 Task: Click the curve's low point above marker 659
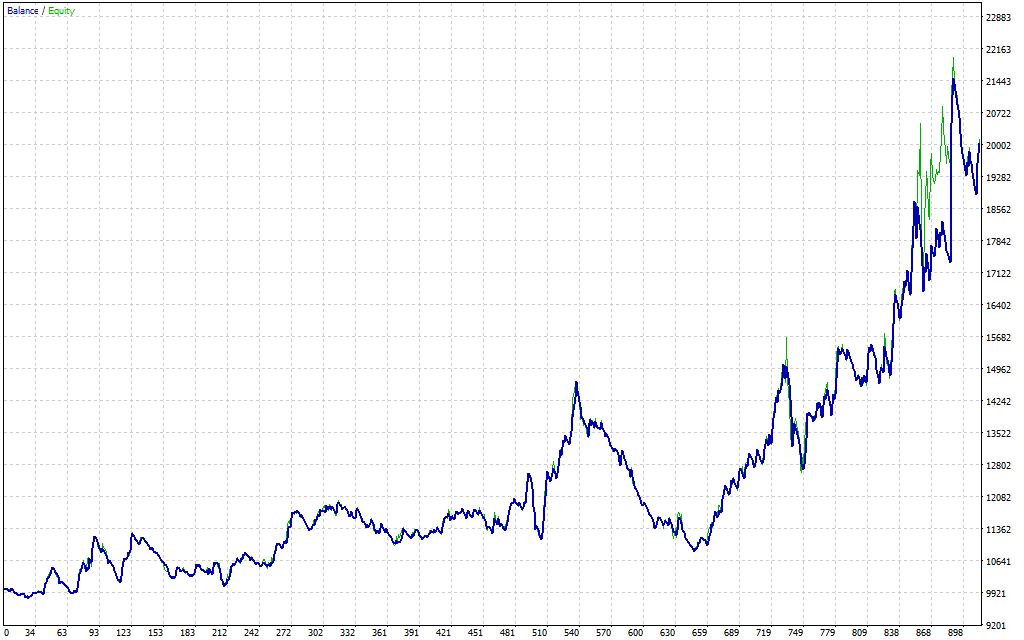(696, 550)
